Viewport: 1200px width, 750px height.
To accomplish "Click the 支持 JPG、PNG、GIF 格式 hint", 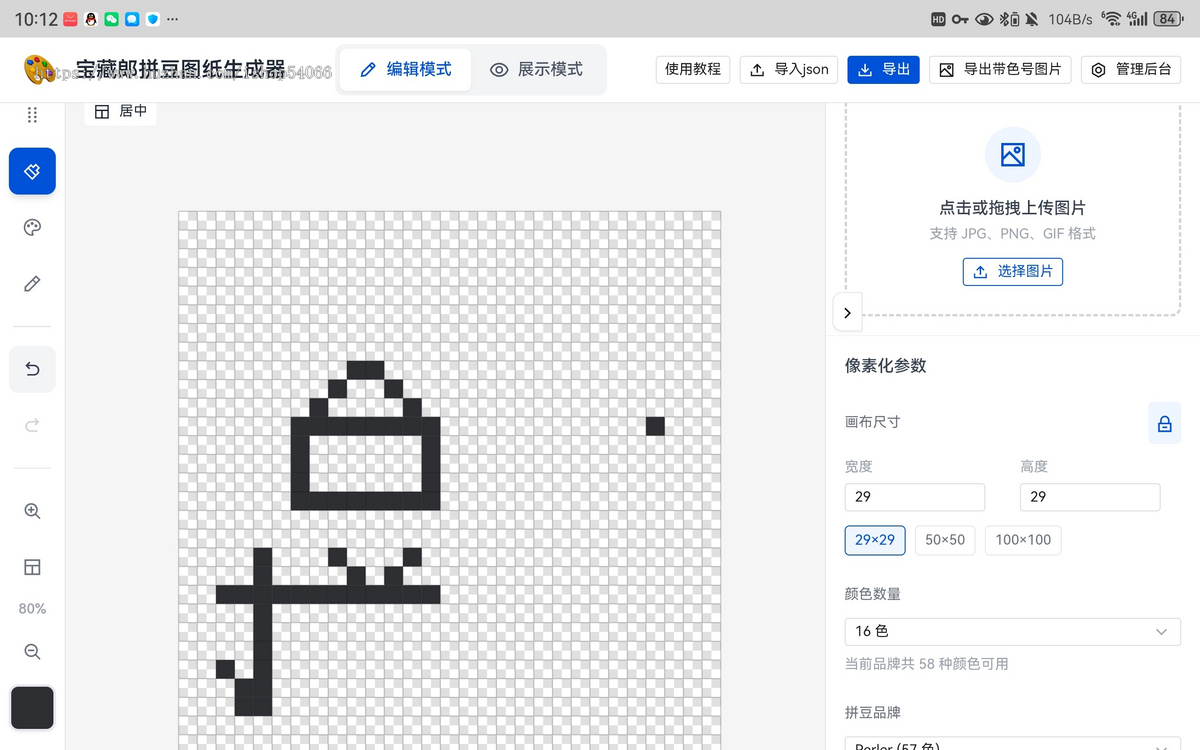I will pyautogui.click(x=1013, y=234).
